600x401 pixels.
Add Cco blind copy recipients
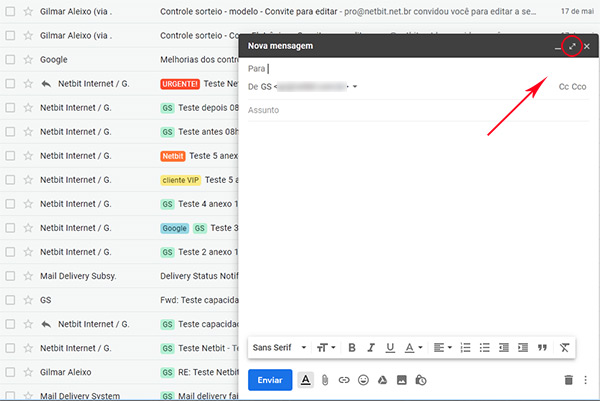[579, 87]
